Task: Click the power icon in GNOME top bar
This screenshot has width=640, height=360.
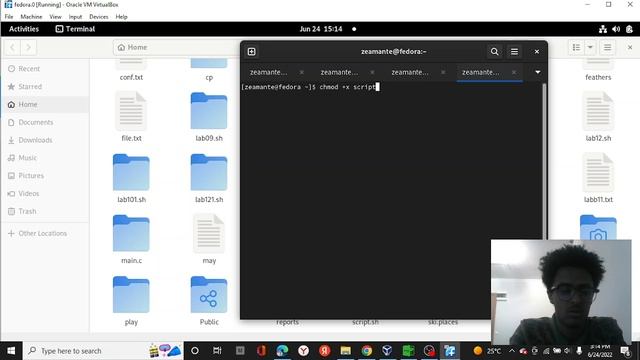Action: point(629,29)
